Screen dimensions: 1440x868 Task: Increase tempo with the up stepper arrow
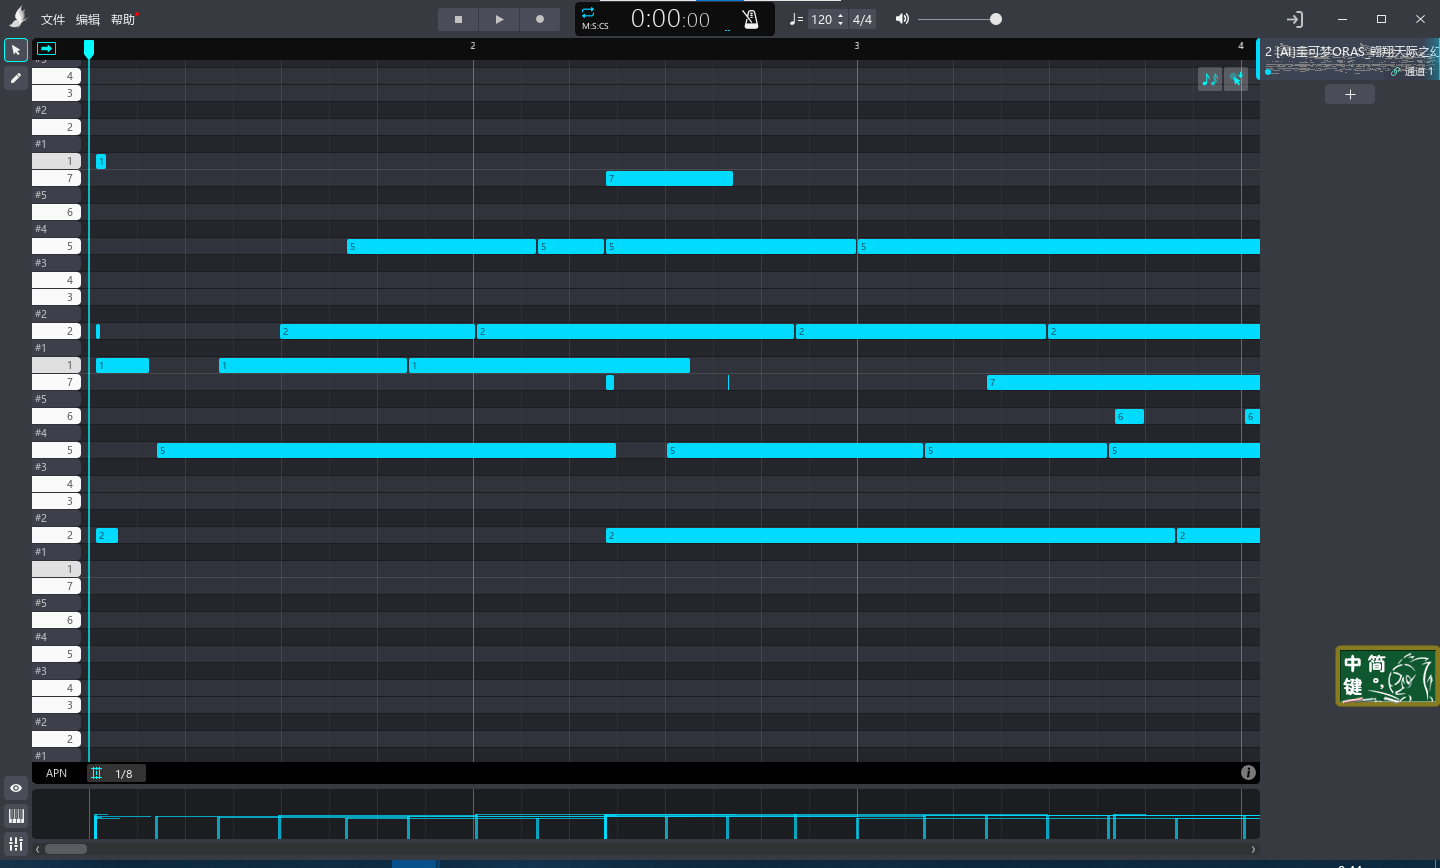coord(841,14)
